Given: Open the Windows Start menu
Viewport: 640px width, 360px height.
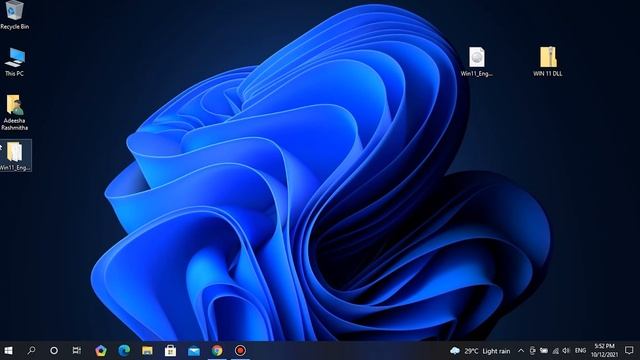Looking at the screenshot, I should click(x=8, y=351).
